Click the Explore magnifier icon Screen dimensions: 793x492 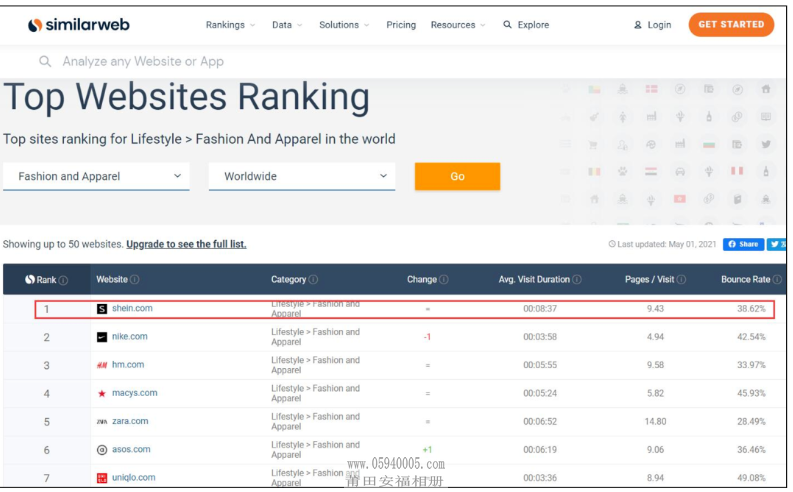pos(507,24)
